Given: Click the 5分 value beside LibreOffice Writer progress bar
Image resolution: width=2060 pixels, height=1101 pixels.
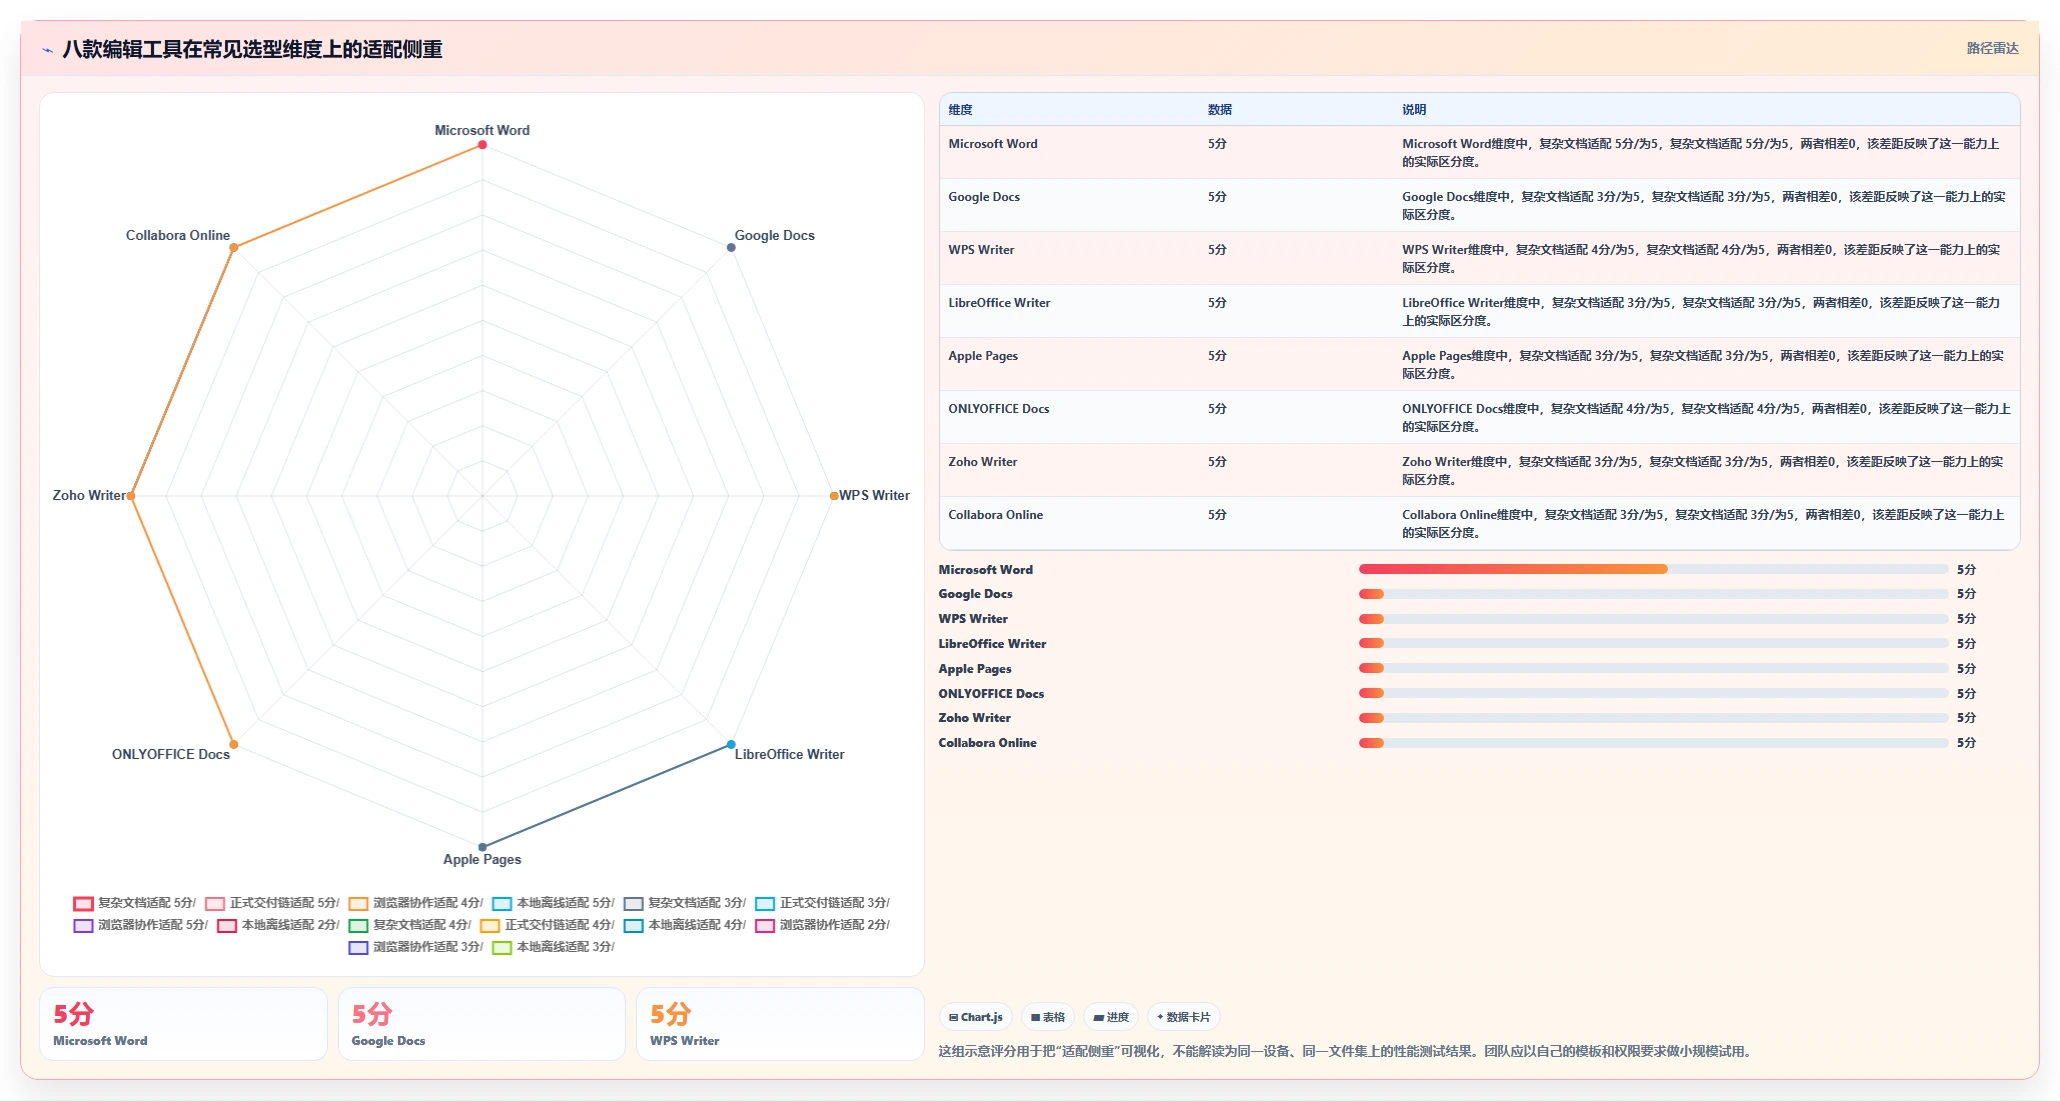Looking at the screenshot, I should (1966, 644).
